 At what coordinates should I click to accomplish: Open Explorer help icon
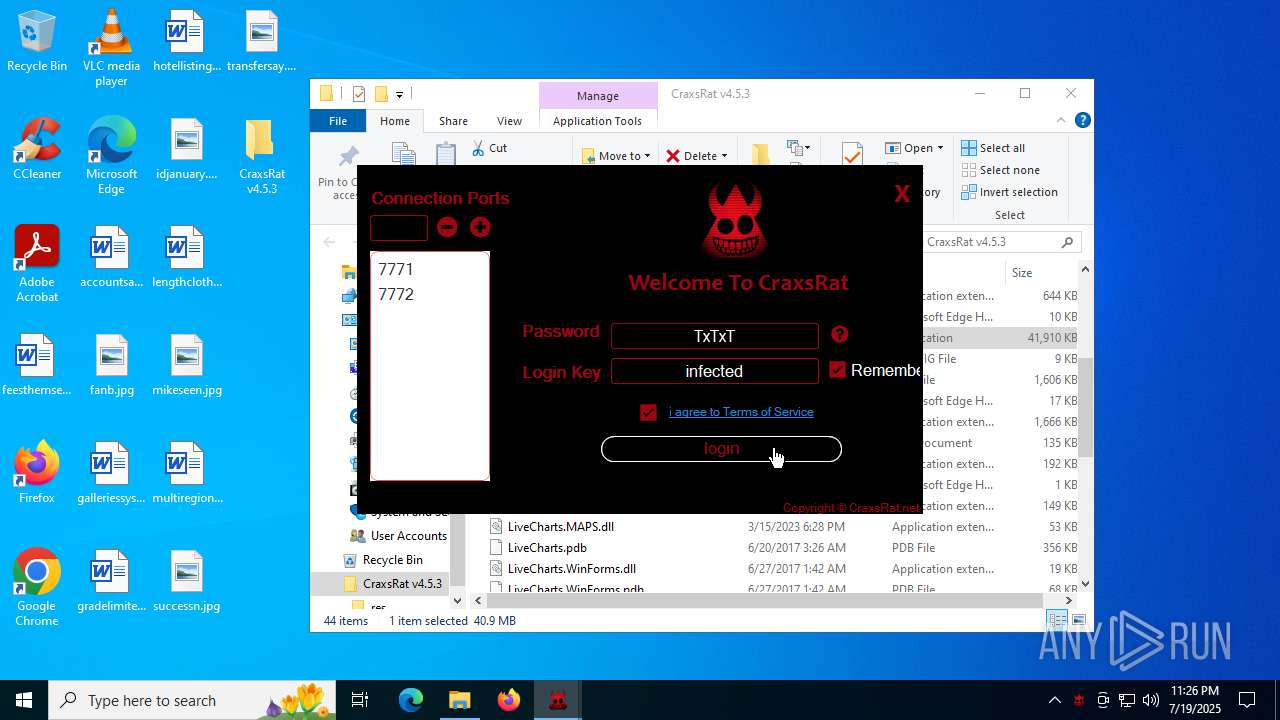click(1082, 120)
